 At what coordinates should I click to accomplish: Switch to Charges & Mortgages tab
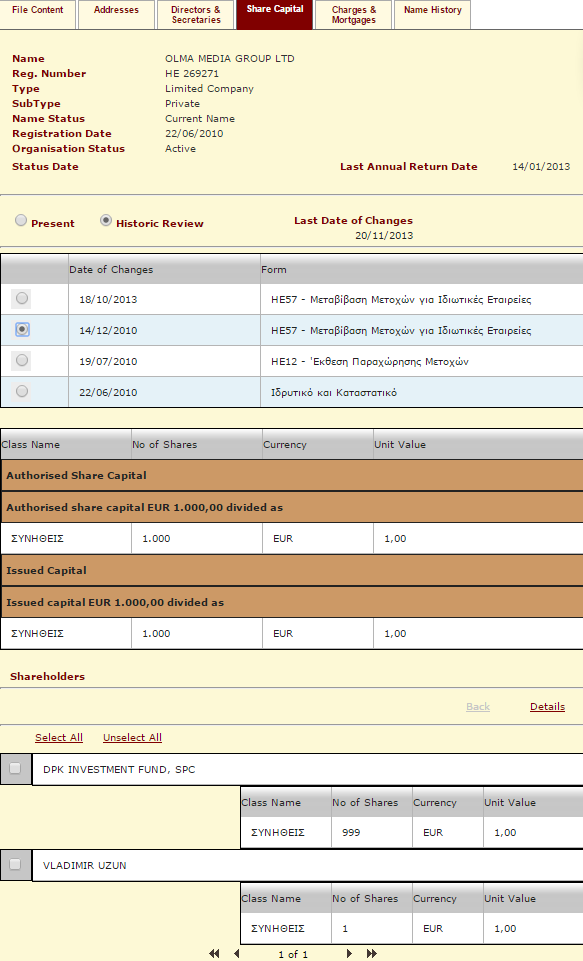pyautogui.click(x=354, y=14)
